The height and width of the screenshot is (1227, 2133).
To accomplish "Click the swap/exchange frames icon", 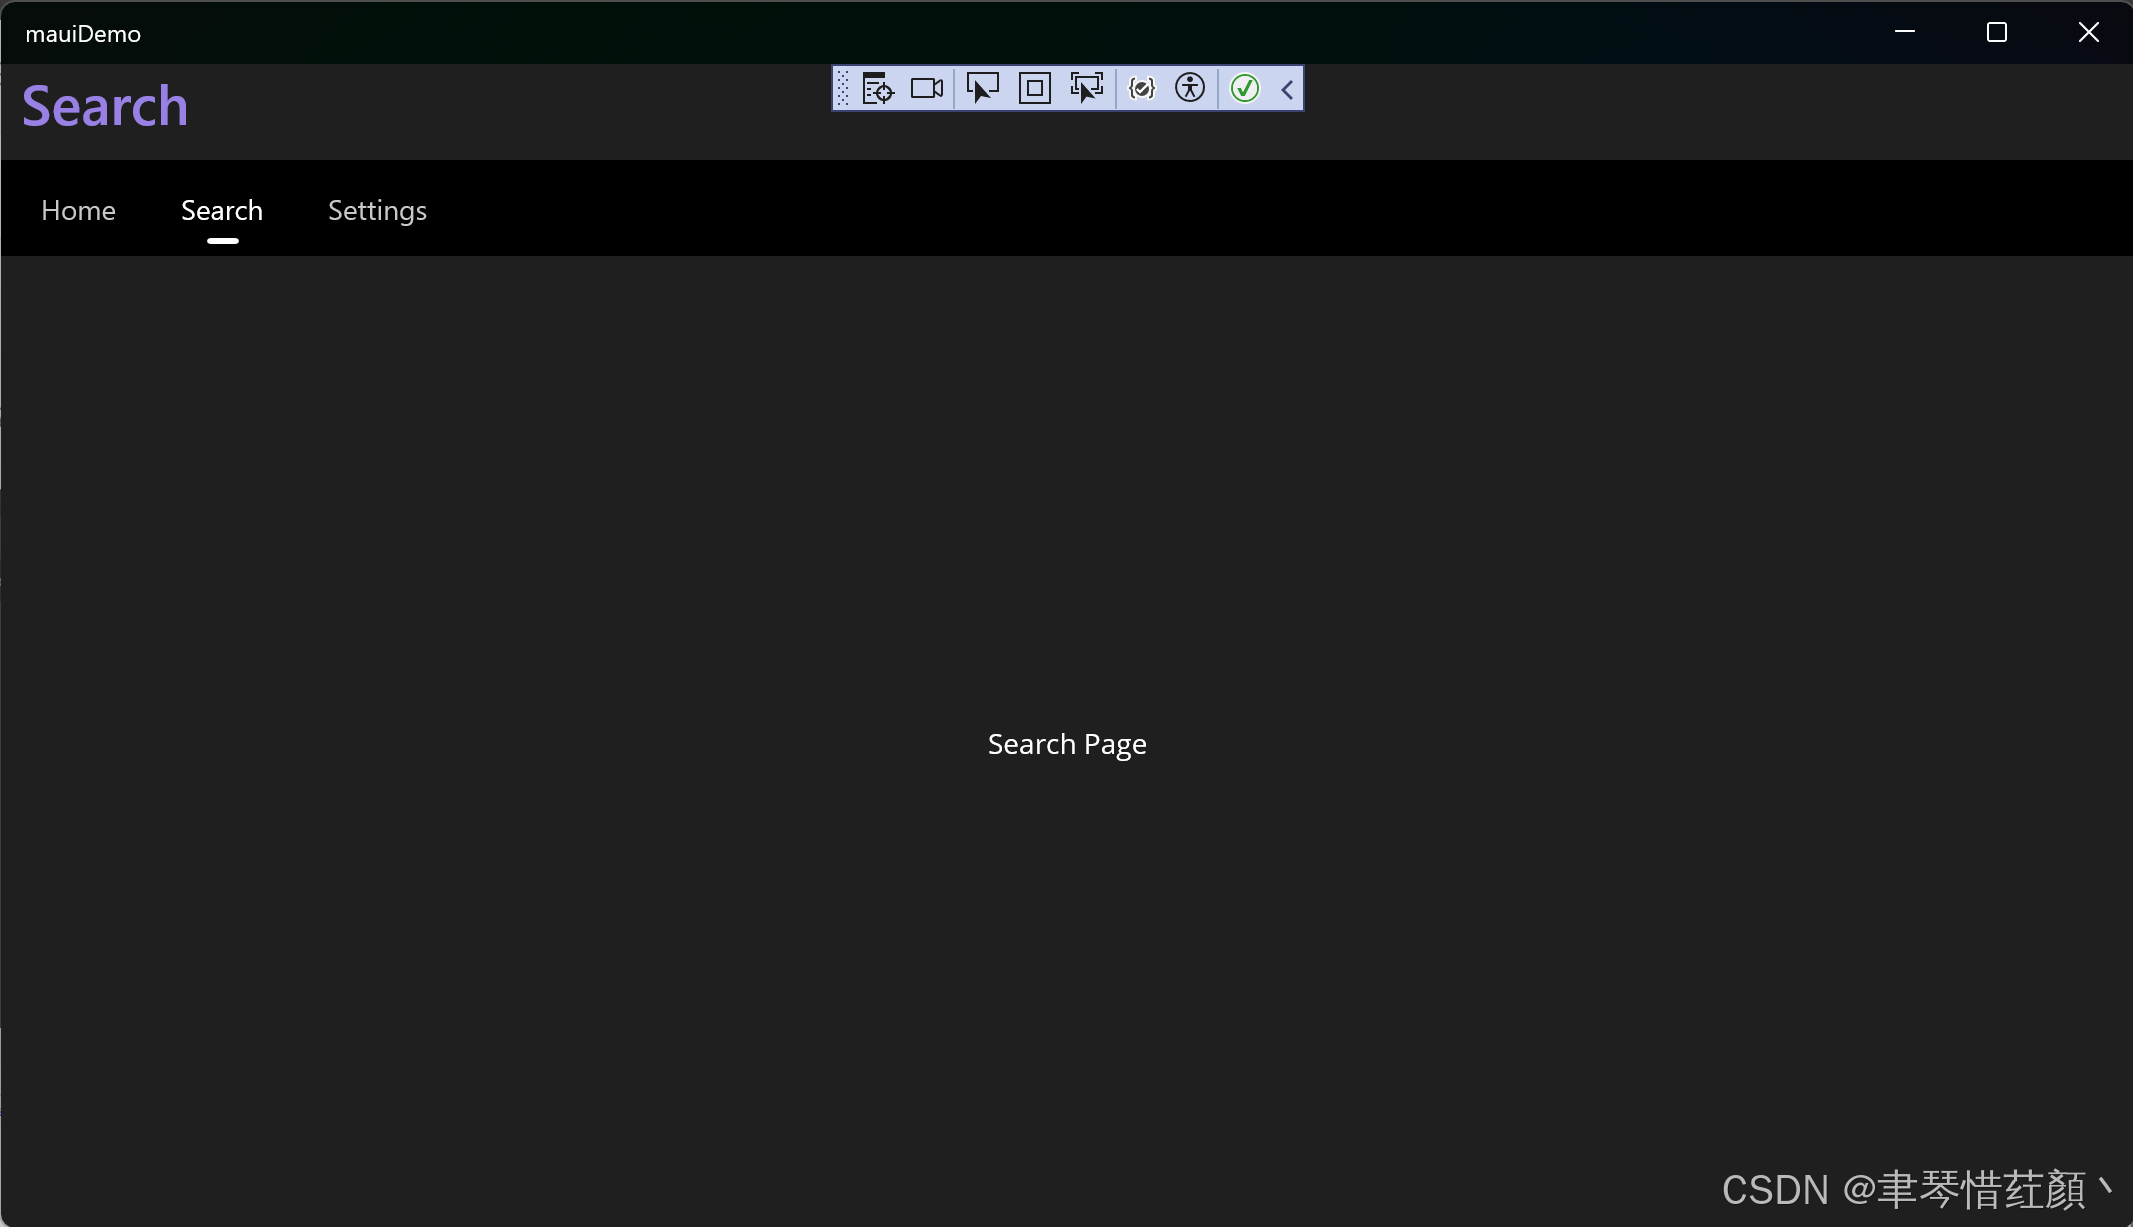I will tap(1086, 88).
